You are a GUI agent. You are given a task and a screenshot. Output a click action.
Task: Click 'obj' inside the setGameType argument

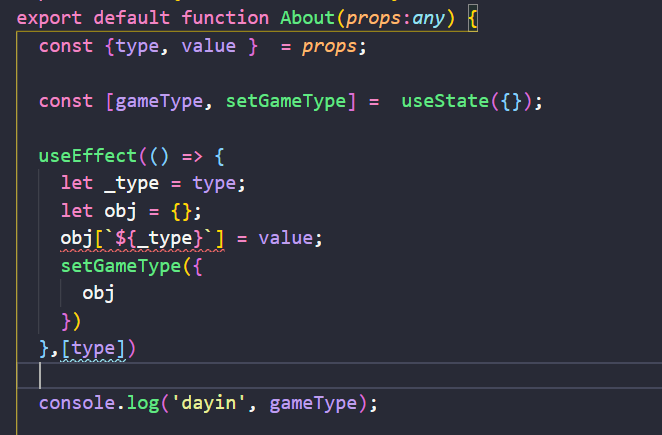coord(98,293)
